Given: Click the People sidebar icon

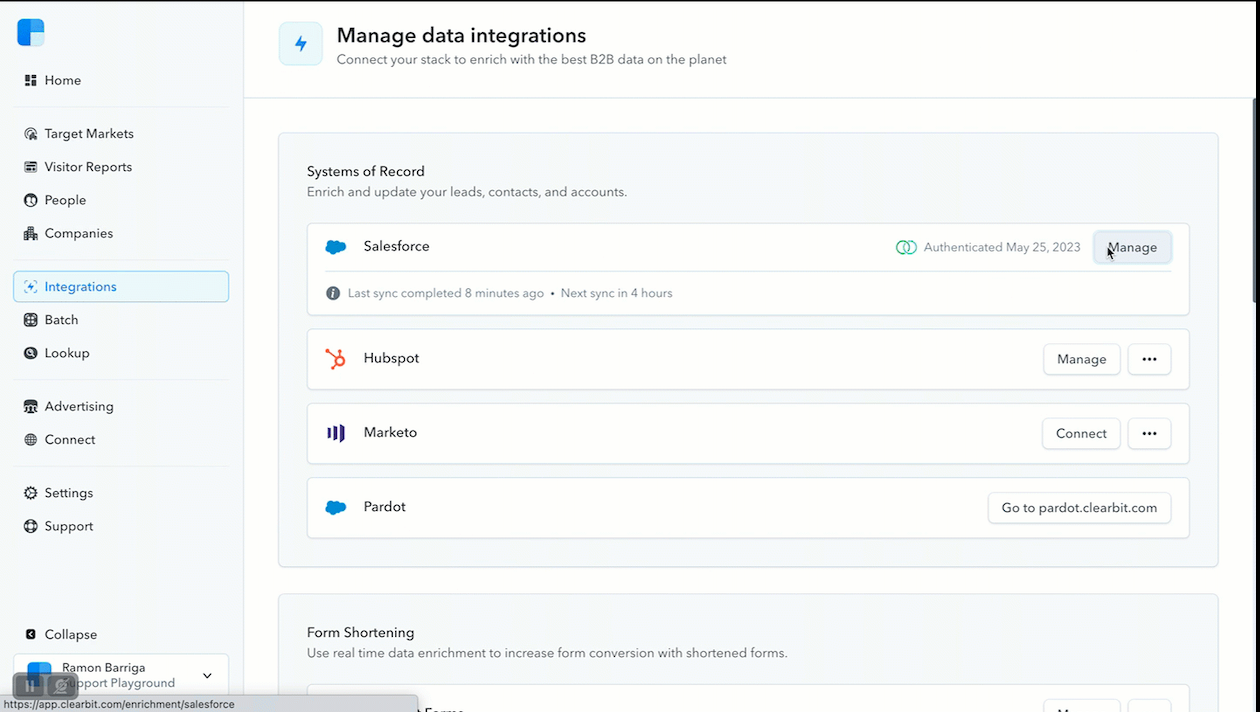Looking at the screenshot, I should click(x=31, y=200).
